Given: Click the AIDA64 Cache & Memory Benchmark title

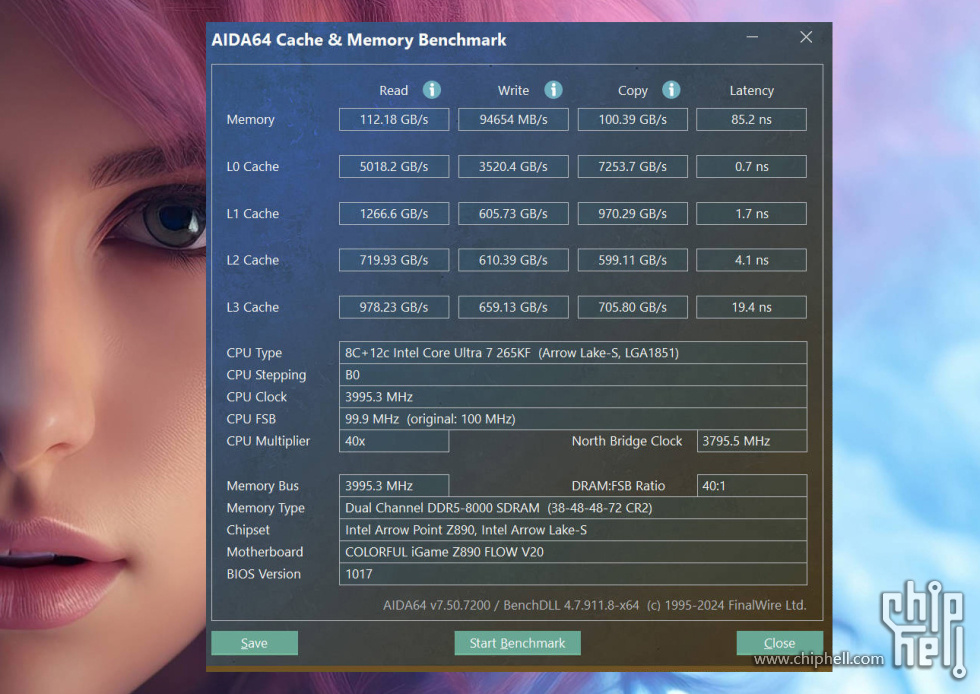Looking at the screenshot, I should pos(359,40).
